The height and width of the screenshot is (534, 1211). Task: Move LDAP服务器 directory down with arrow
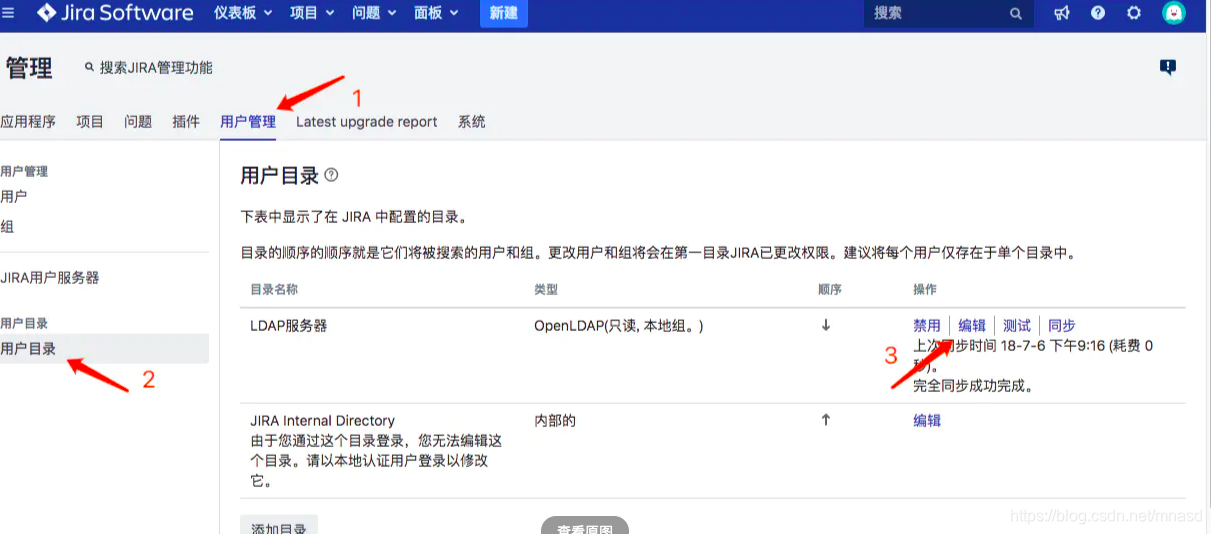826,325
